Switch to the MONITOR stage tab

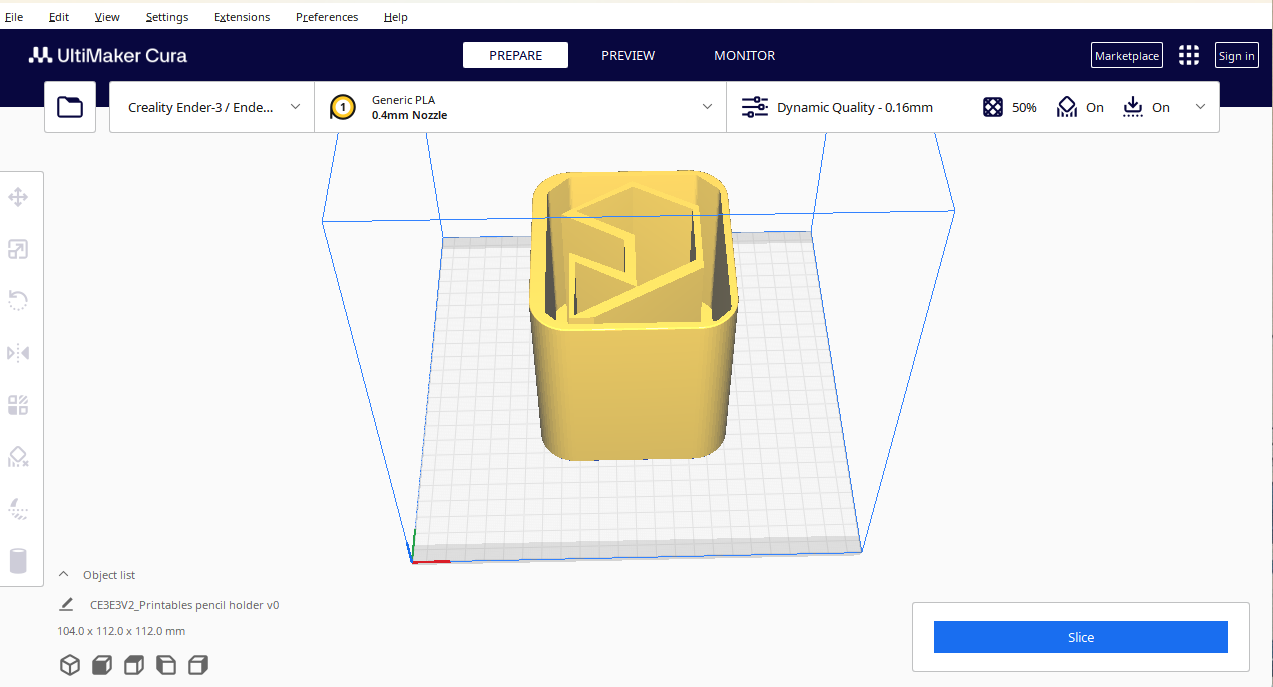click(744, 56)
